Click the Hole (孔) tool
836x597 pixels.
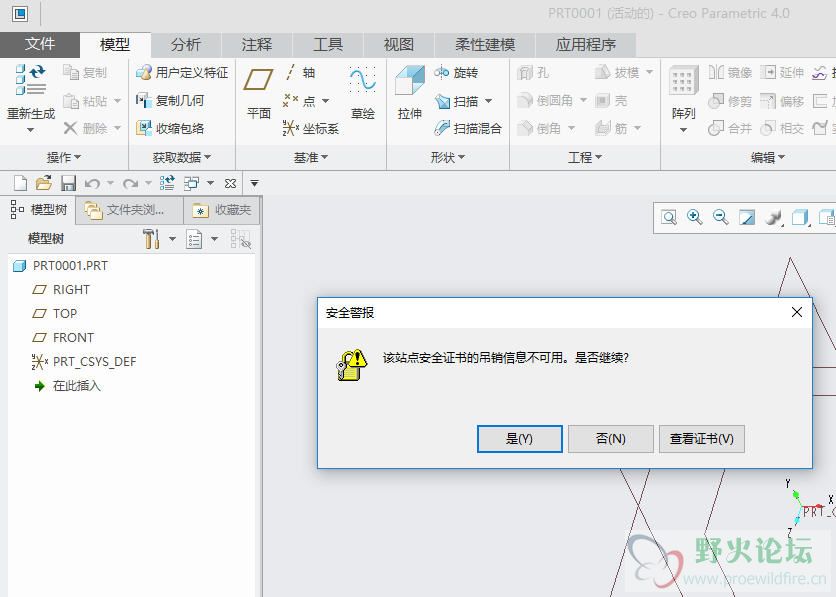[x=533, y=72]
